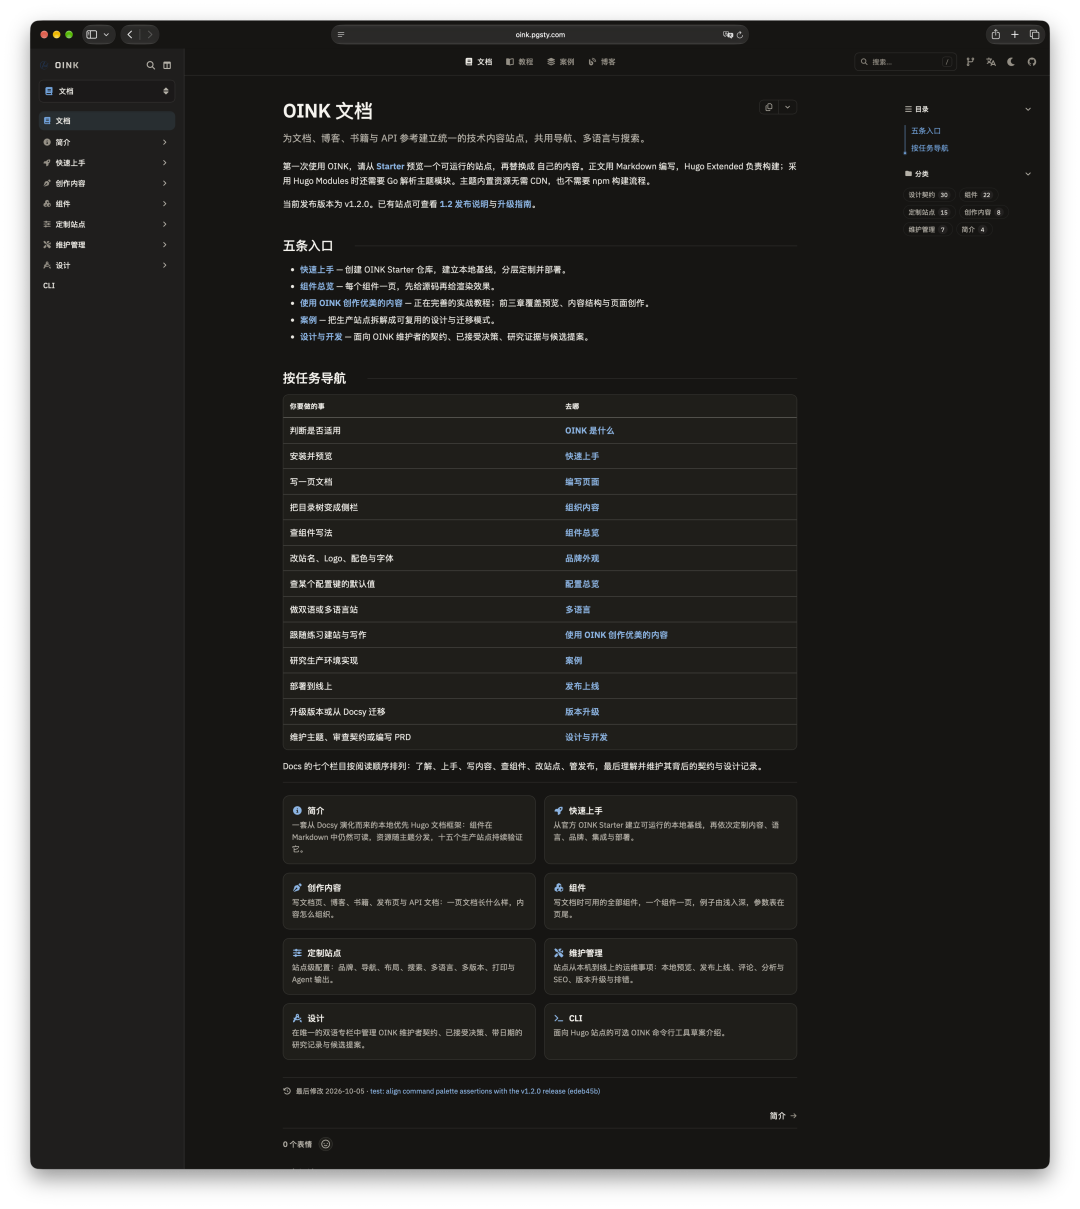Follow the OINK 是什么 link in the table
This screenshot has height=1209, width=1080.
click(x=590, y=431)
